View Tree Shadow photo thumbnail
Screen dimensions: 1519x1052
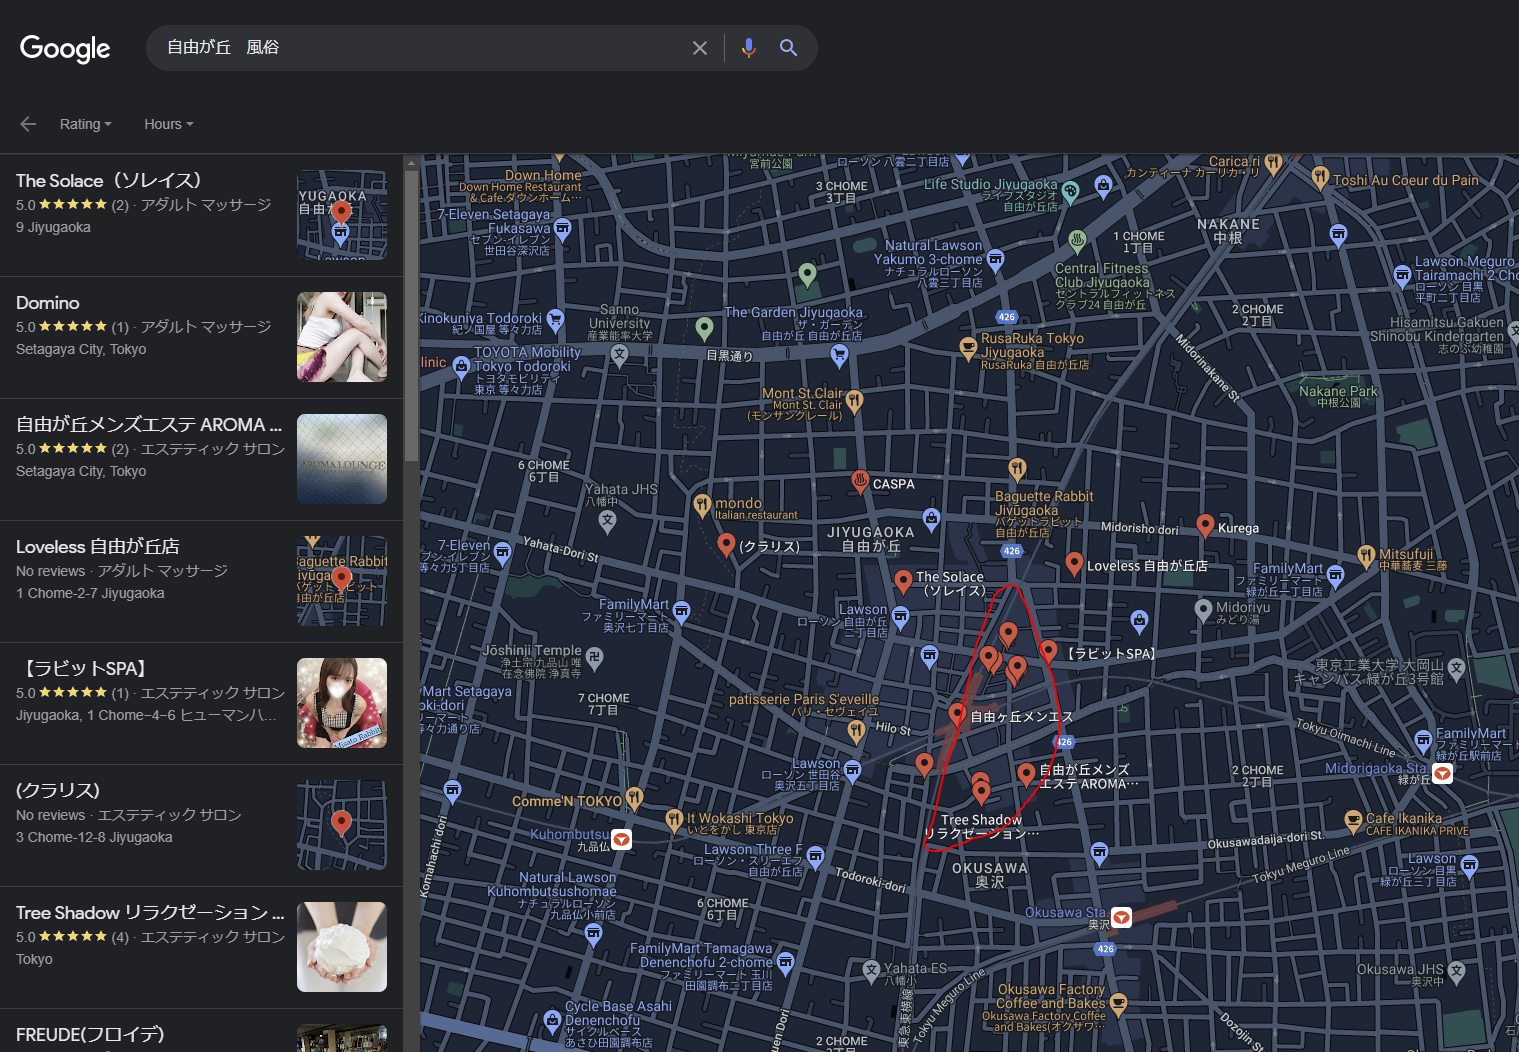342,947
